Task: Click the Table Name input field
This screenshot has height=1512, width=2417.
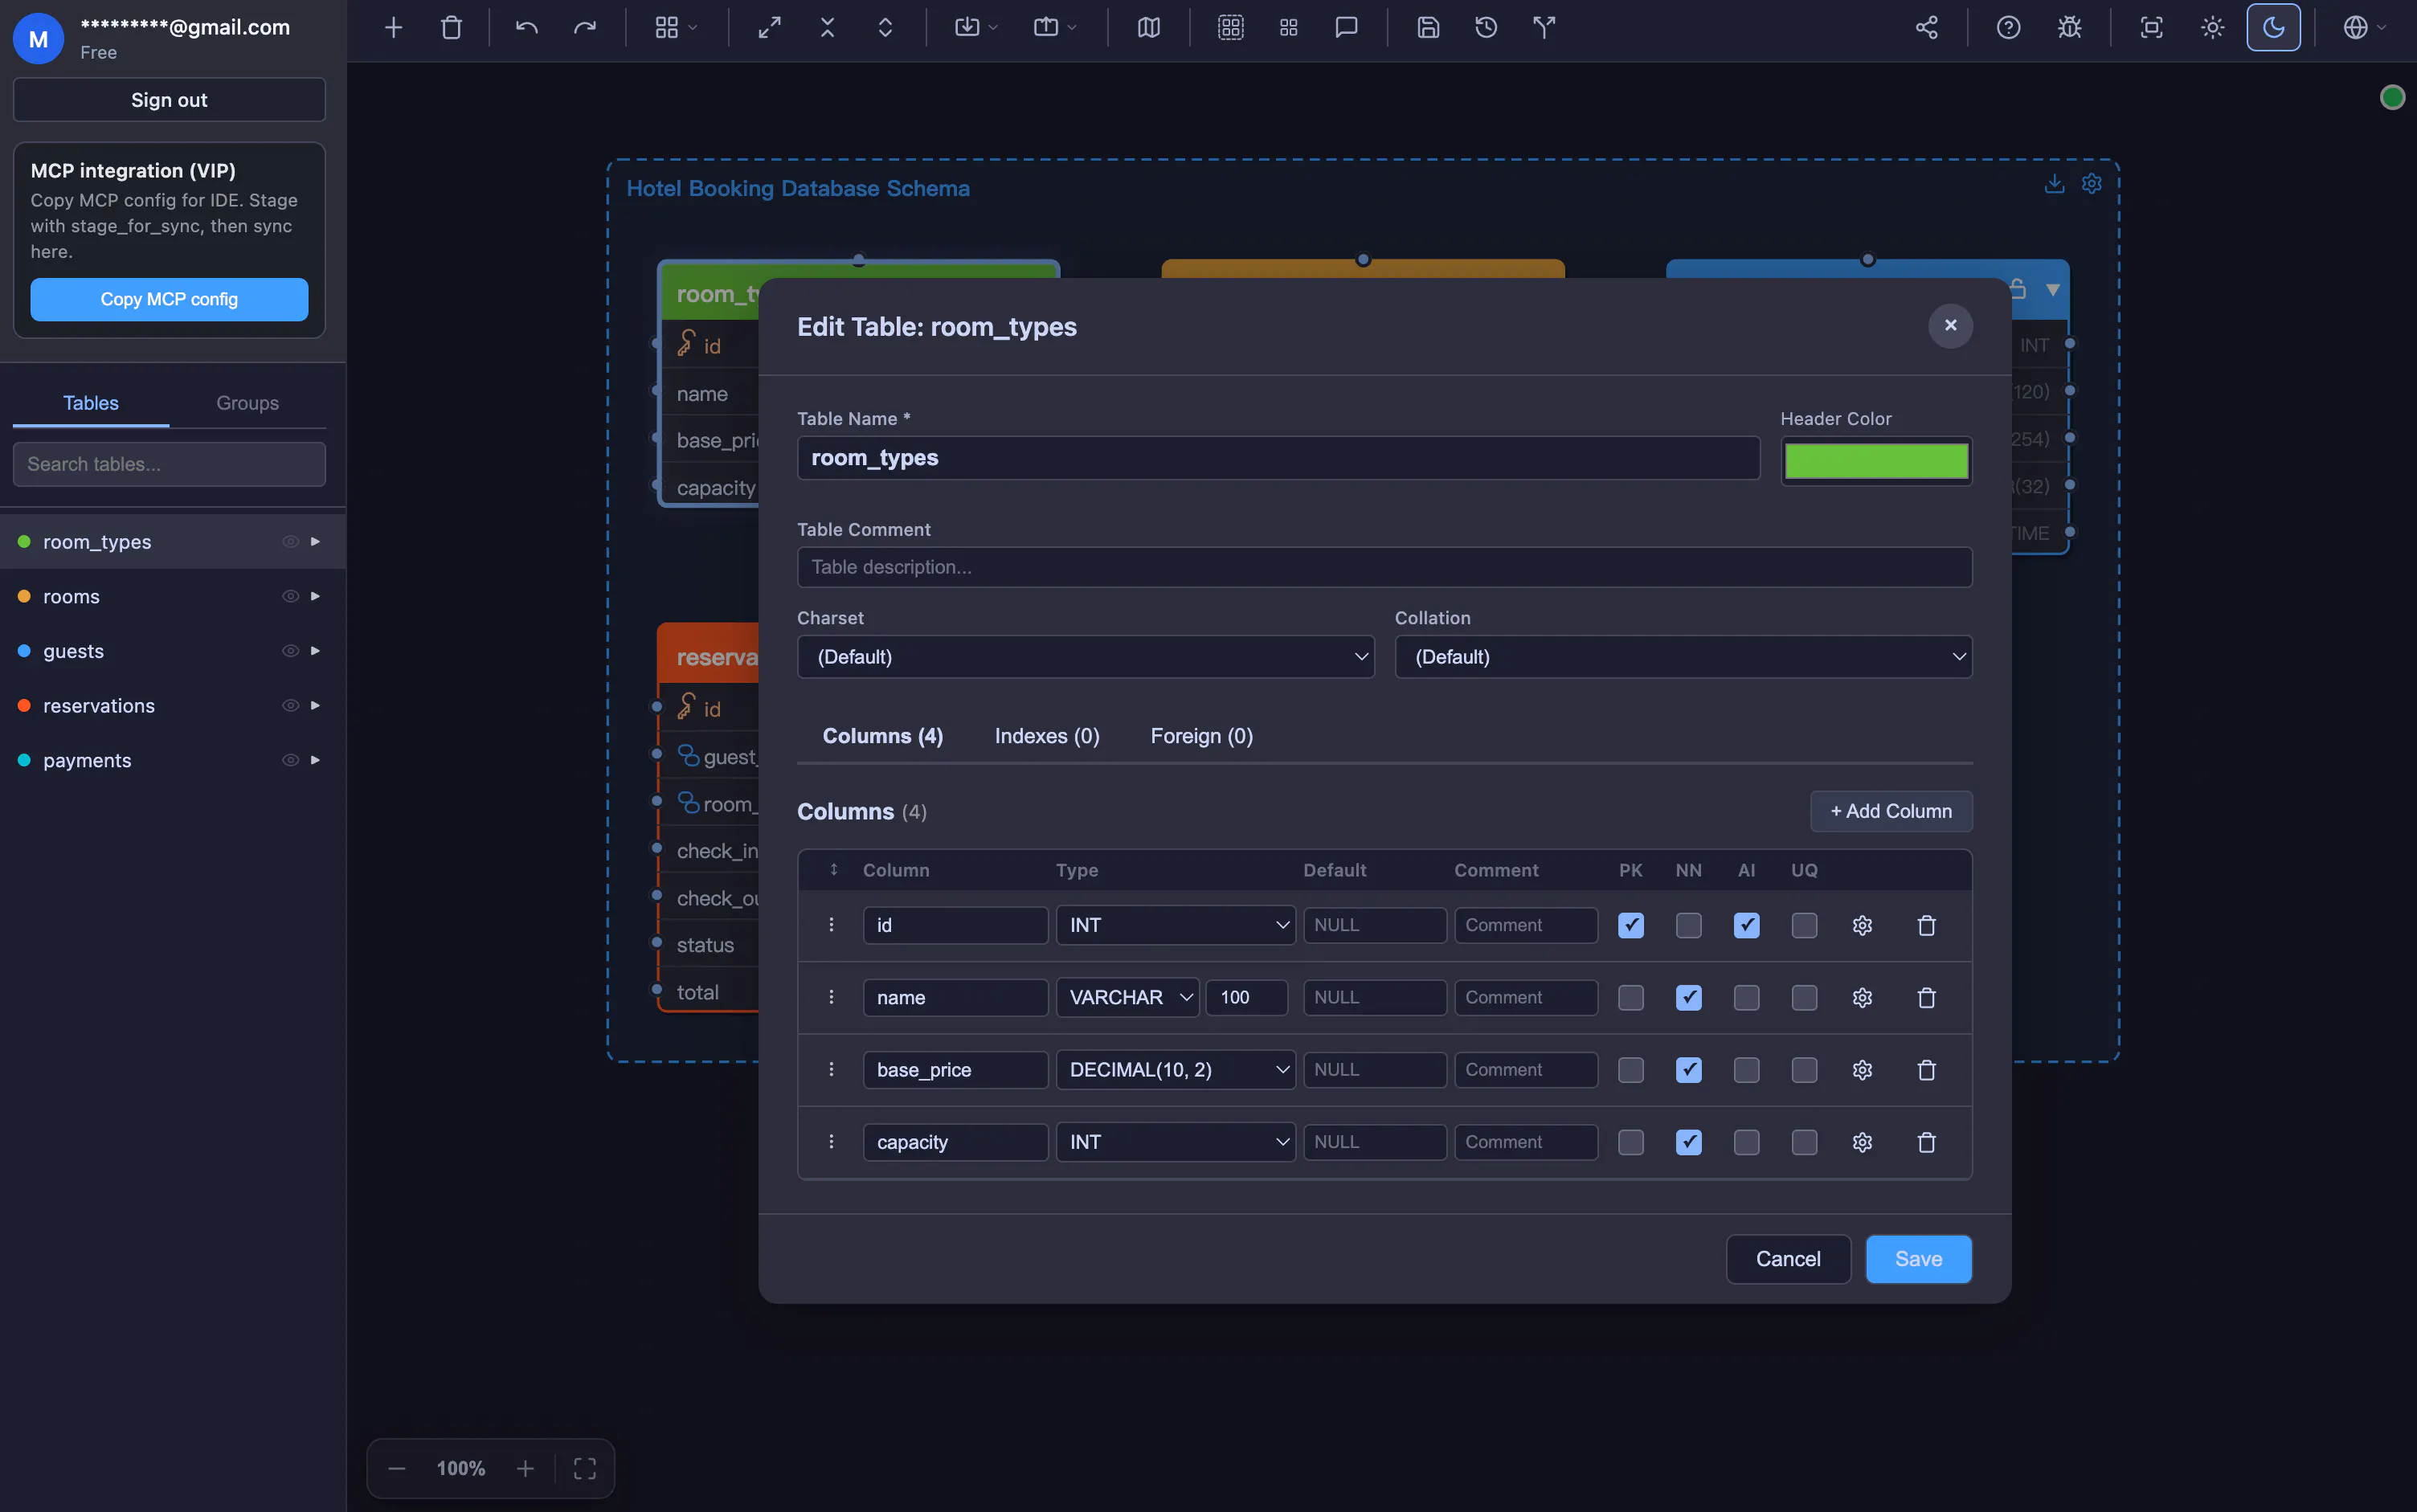Action: click(x=1278, y=458)
